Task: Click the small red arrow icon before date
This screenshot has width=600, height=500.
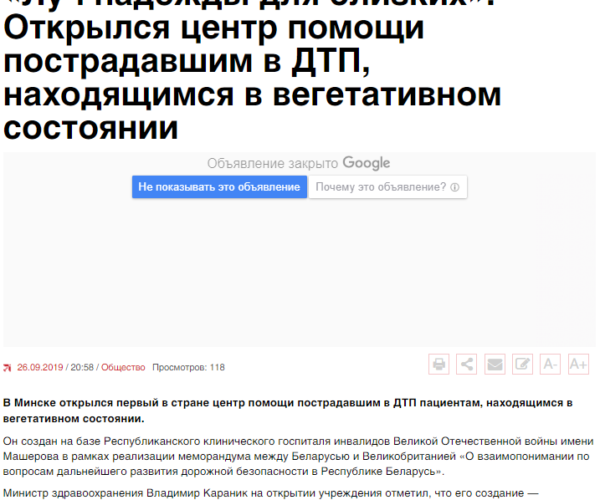Action: point(7,368)
